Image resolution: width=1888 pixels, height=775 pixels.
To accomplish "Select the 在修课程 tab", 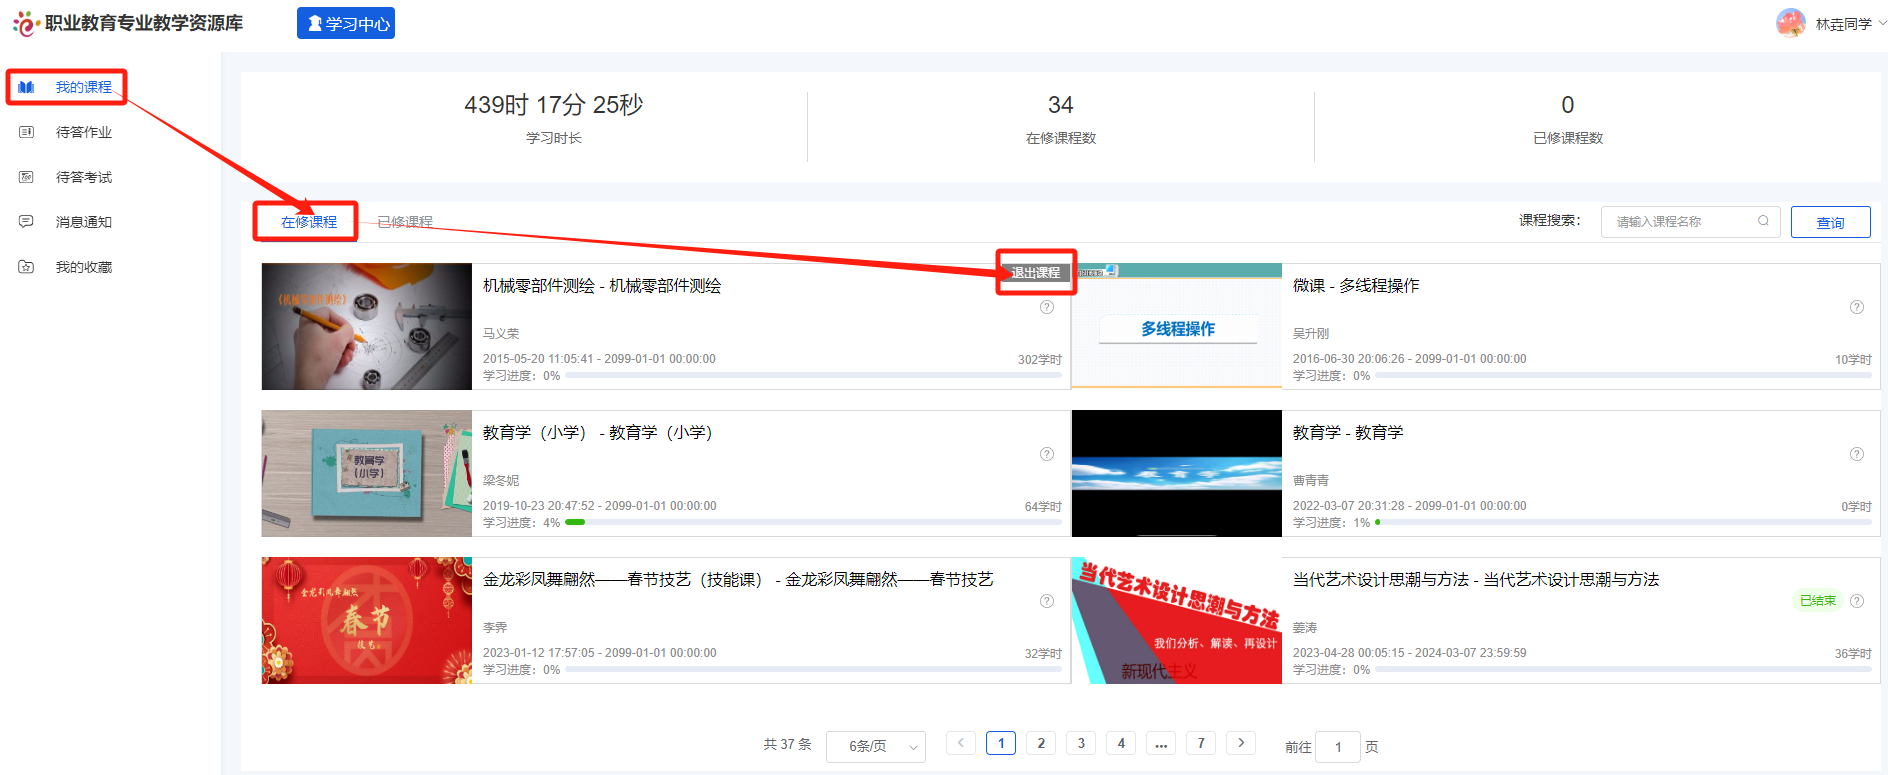I will (x=308, y=222).
